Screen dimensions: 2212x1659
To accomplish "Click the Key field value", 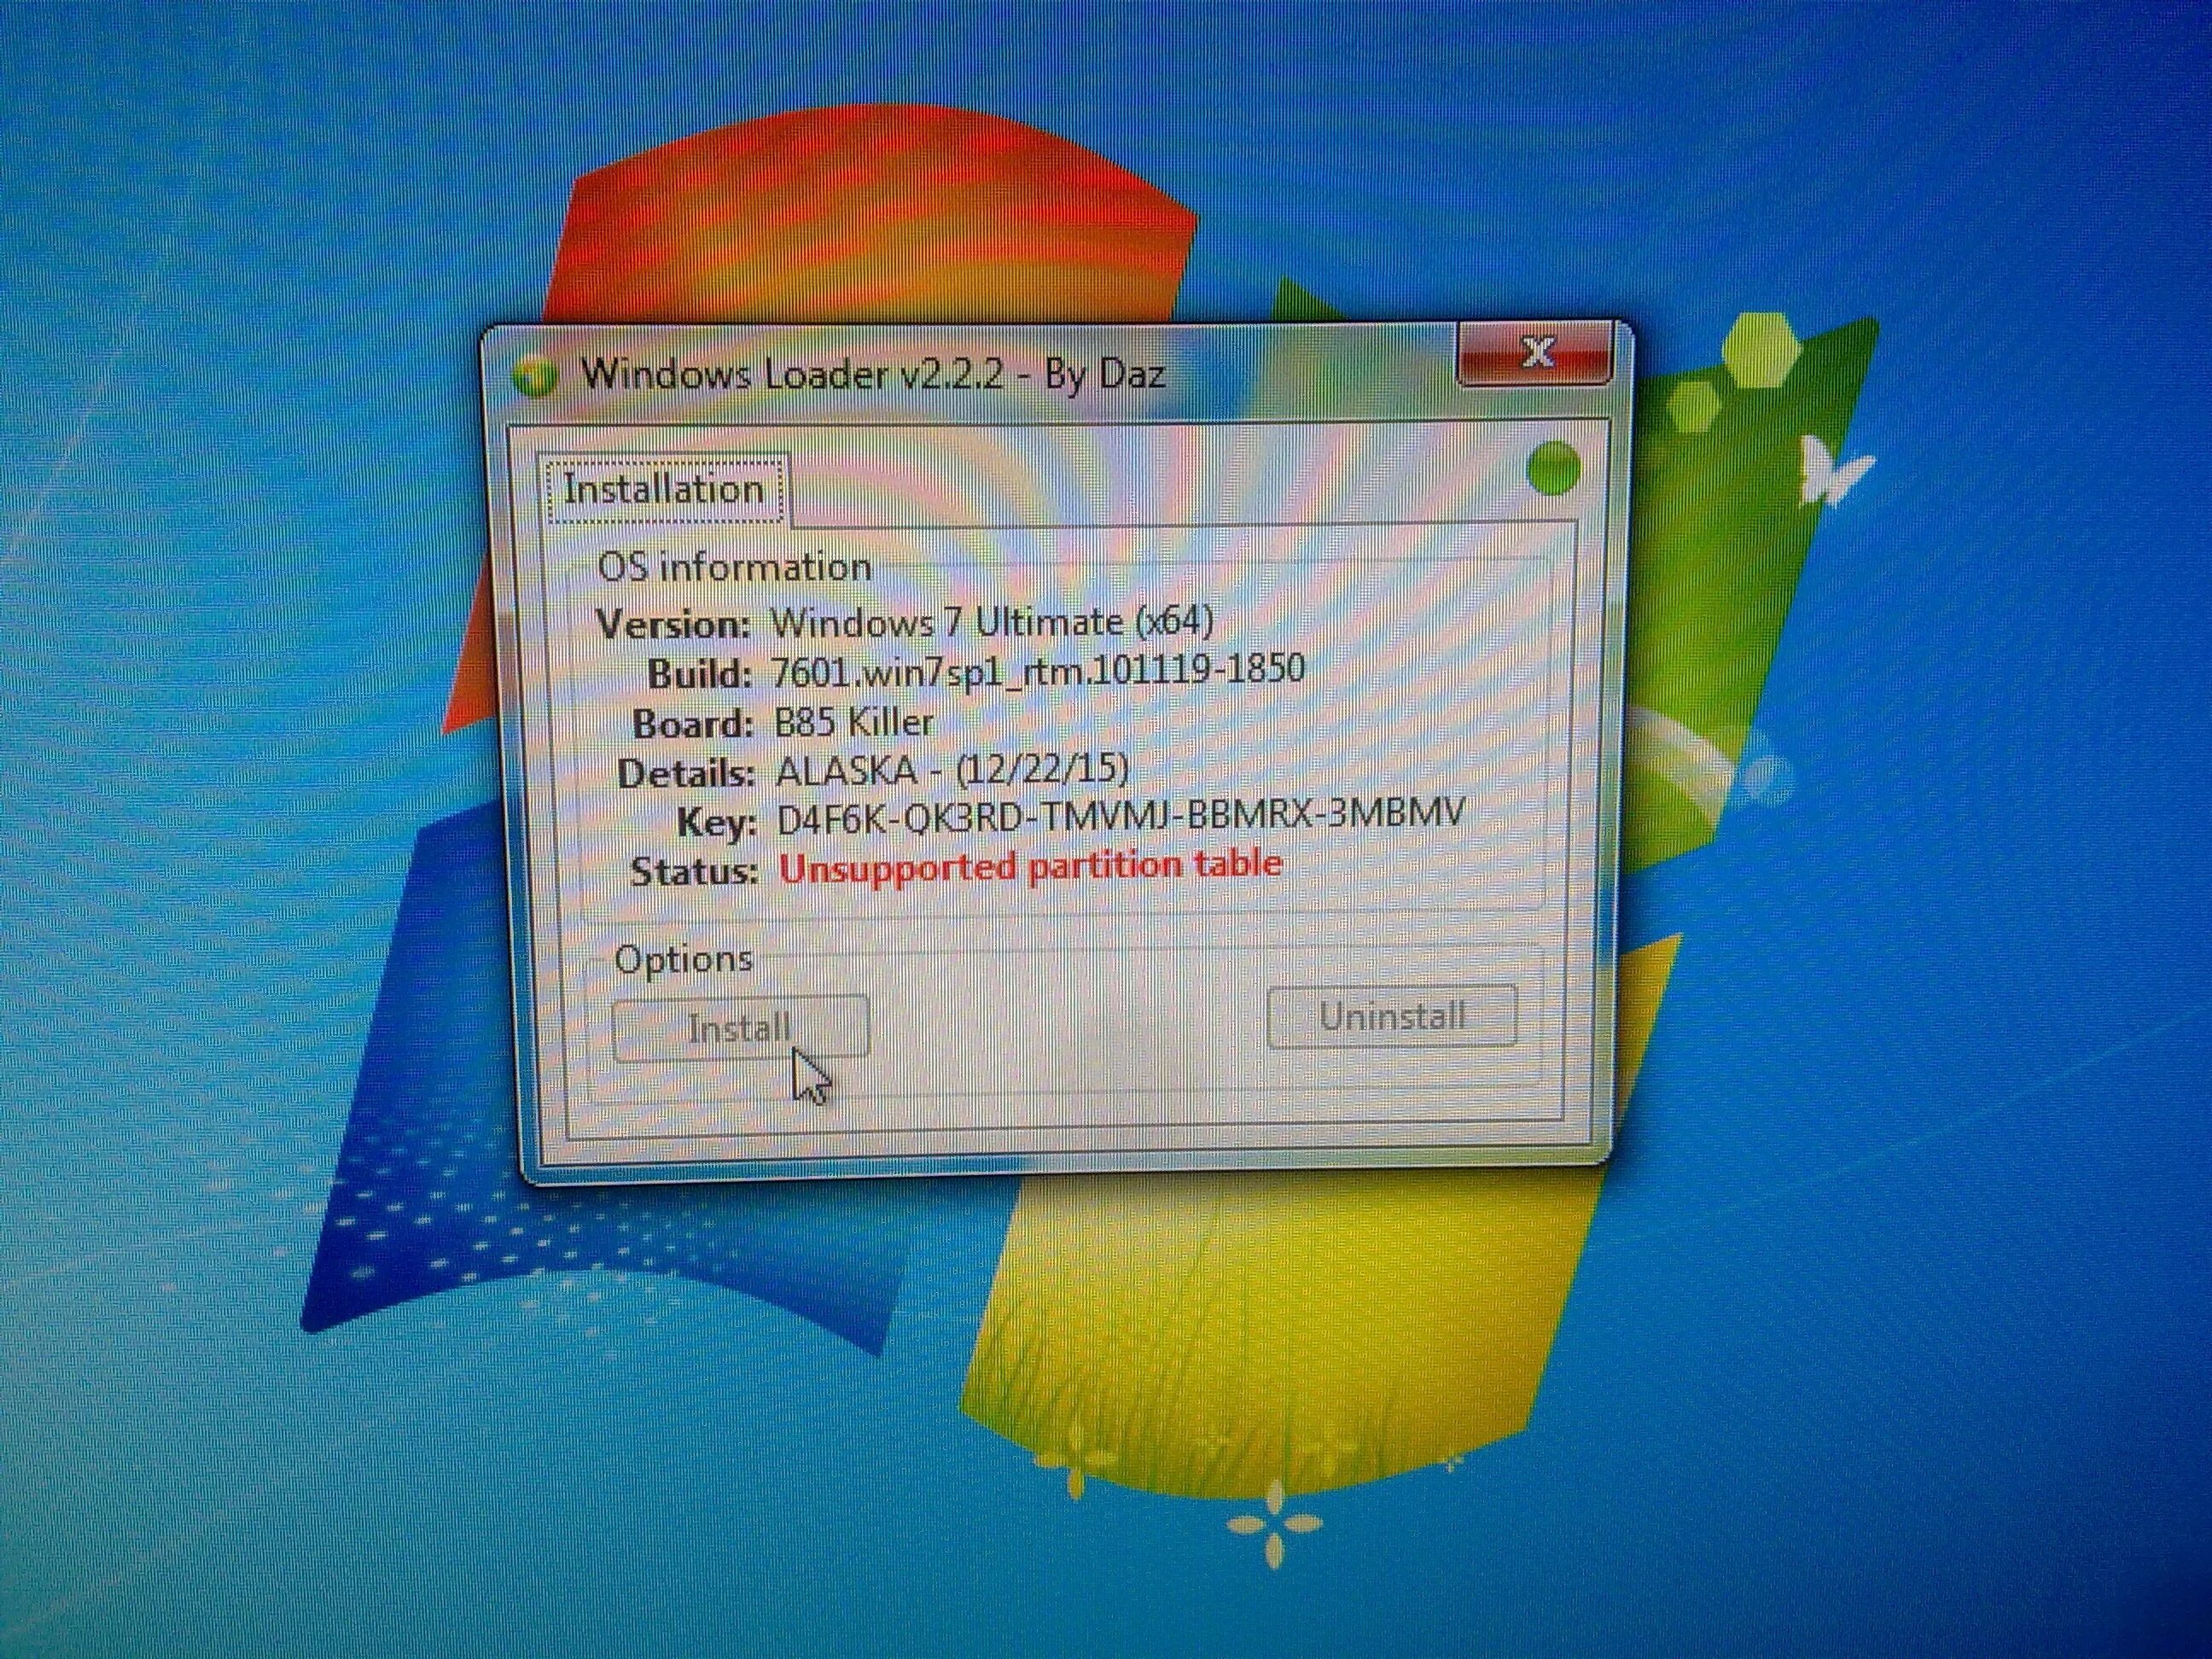I will coord(1104,812).
